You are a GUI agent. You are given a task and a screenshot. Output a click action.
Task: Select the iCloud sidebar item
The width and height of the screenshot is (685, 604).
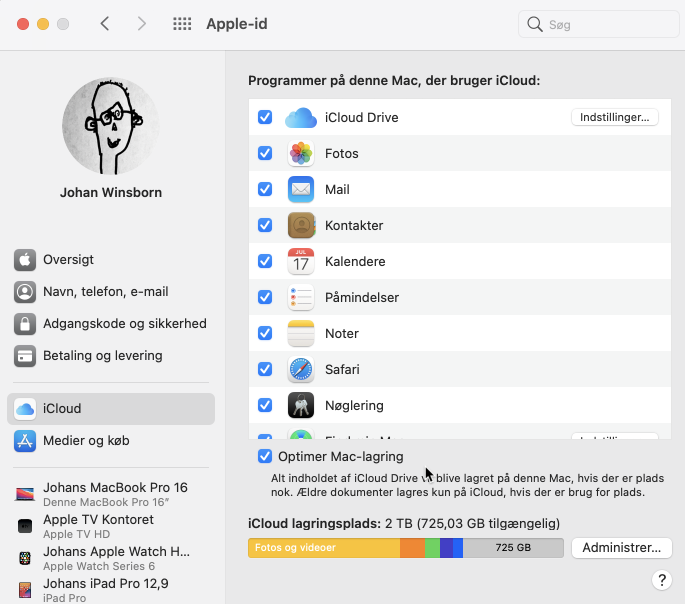point(111,409)
